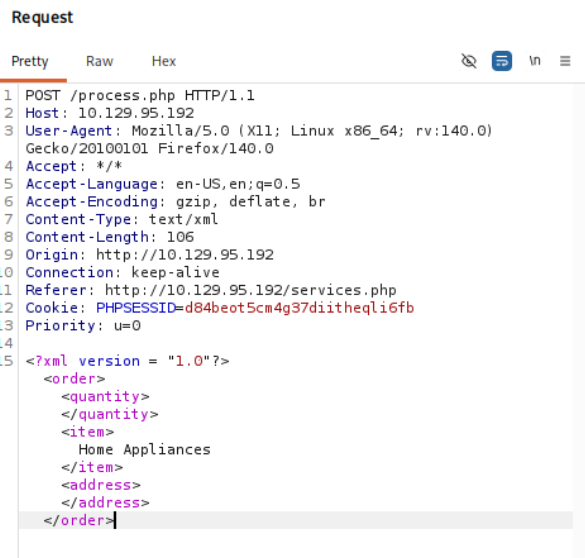This screenshot has width=585, height=558.
Task: Click the opening <address> tag
Action: (101, 485)
